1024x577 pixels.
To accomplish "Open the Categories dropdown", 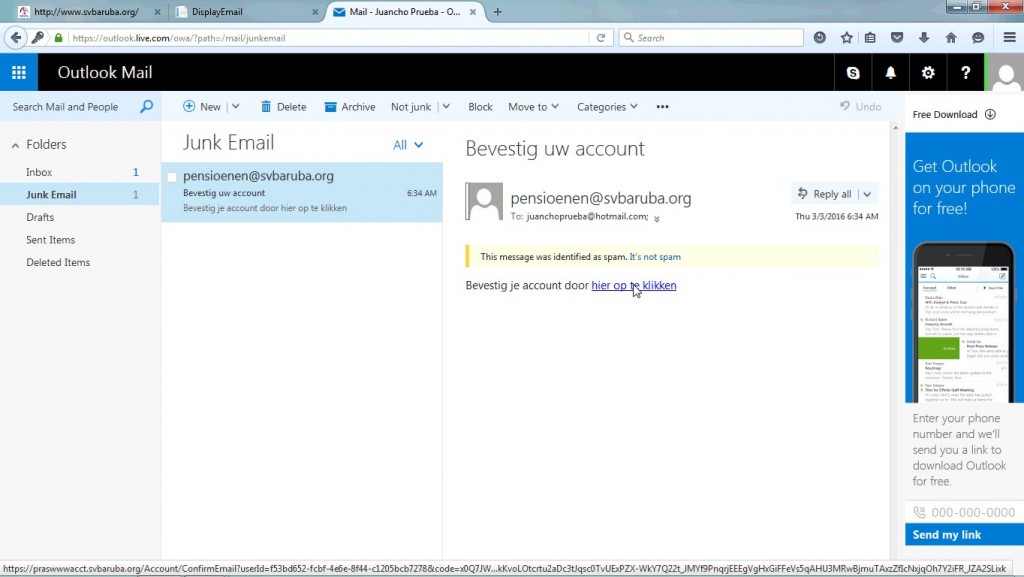I will point(607,106).
